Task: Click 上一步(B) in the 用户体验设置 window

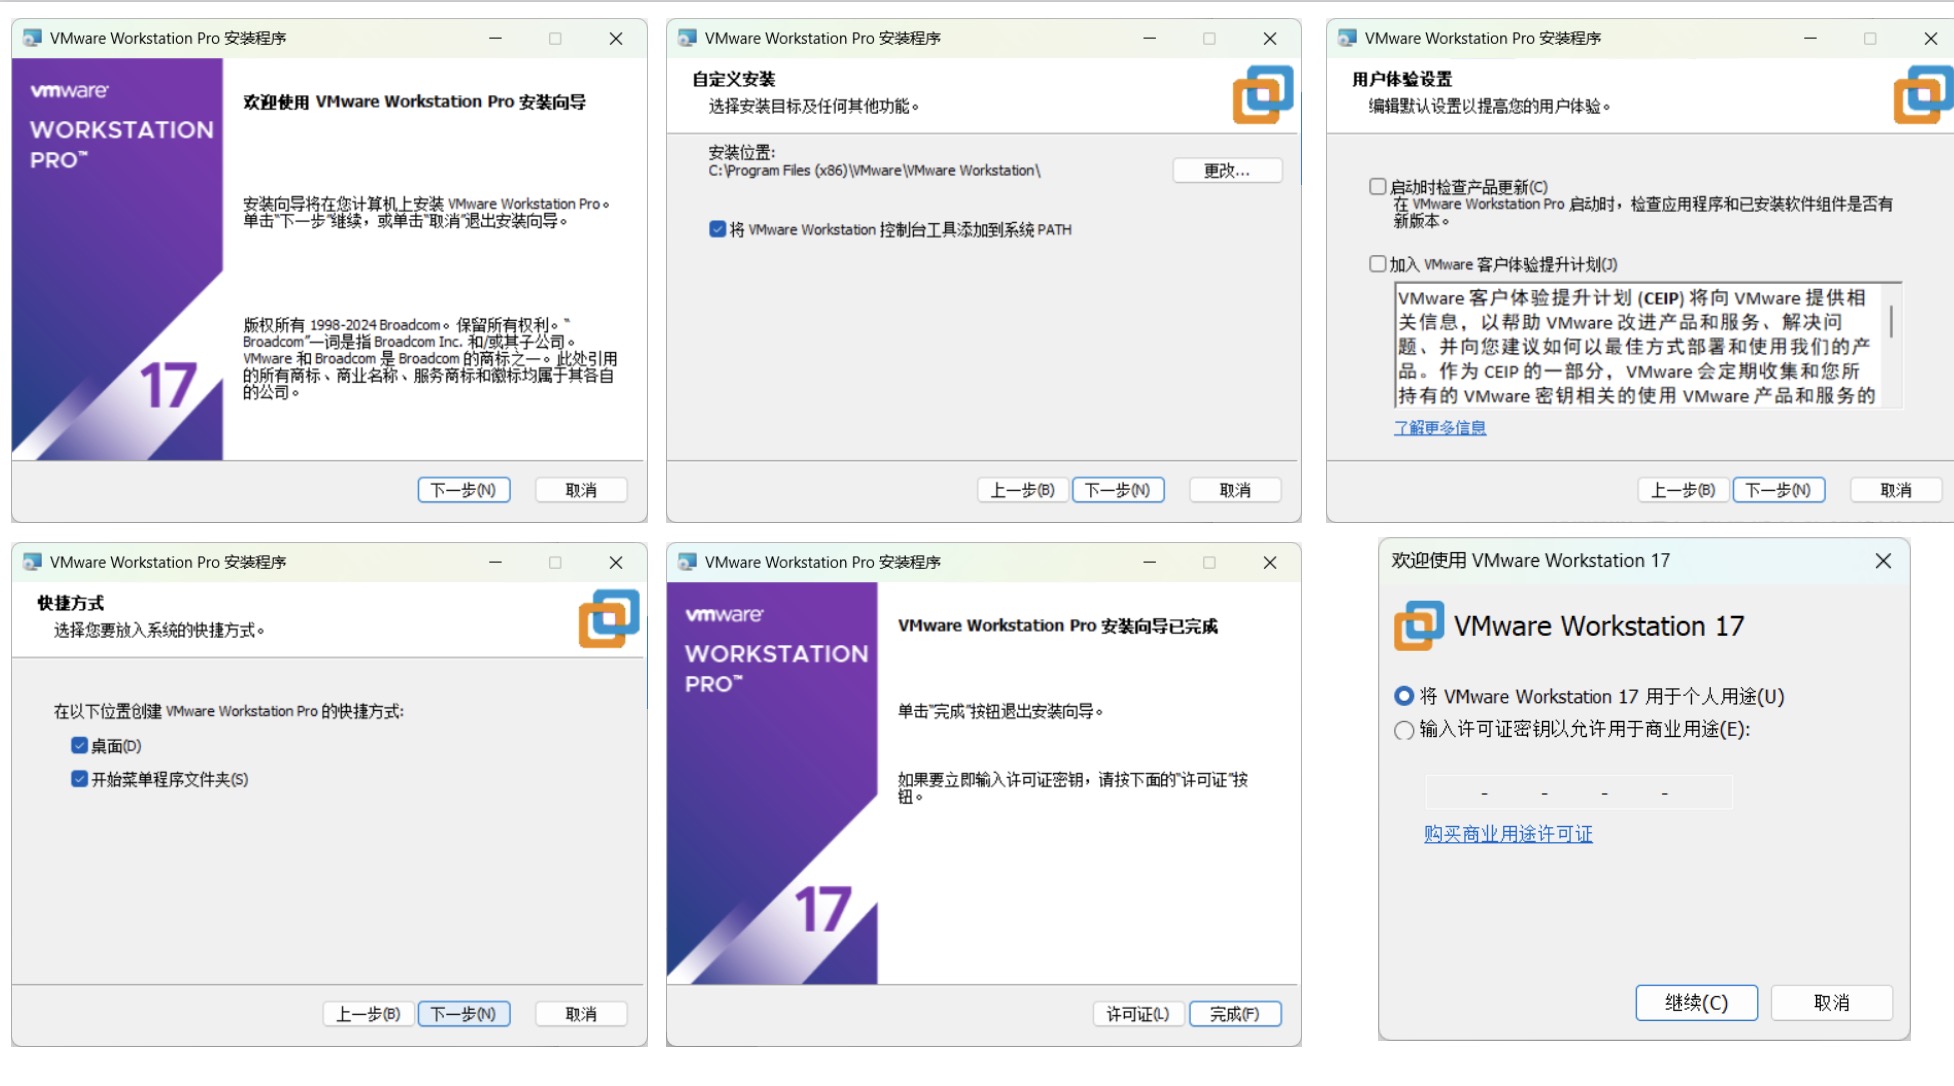Action: [x=1683, y=490]
